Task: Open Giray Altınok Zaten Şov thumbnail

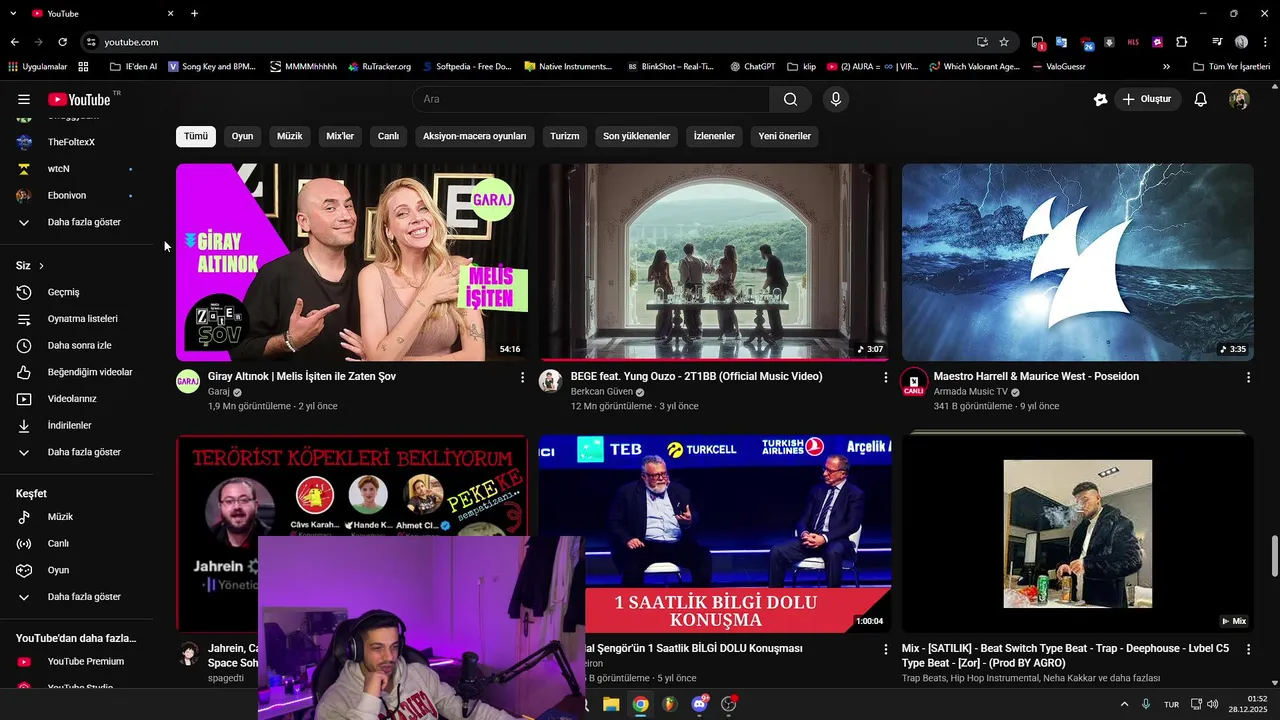Action: click(352, 262)
